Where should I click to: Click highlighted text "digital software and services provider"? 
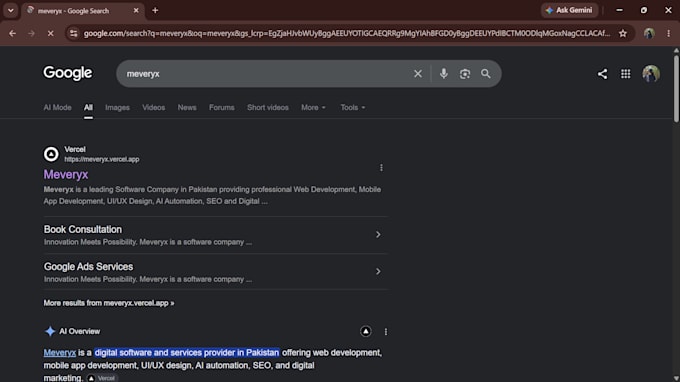click(x=165, y=353)
